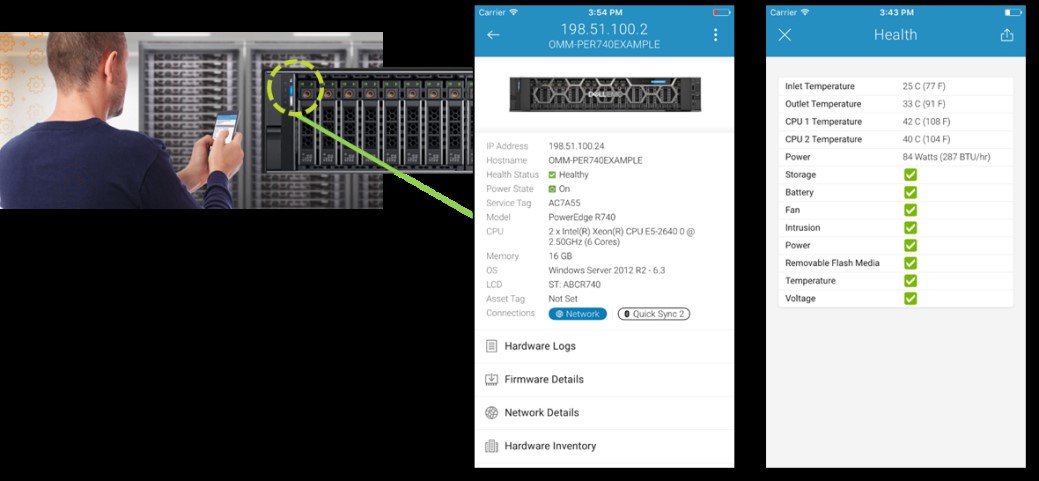The image size is (1039, 481).
Task: Tap the Fan green checkmark
Action: [x=910, y=210]
